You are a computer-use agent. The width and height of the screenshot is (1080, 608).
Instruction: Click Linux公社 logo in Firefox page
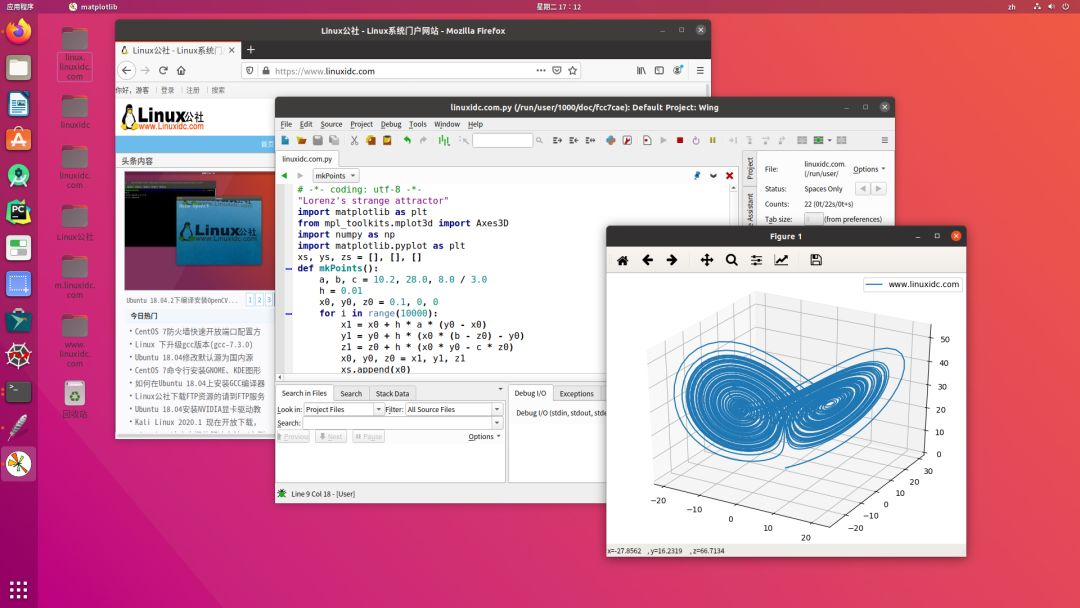pyautogui.click(x=163, y=118)
